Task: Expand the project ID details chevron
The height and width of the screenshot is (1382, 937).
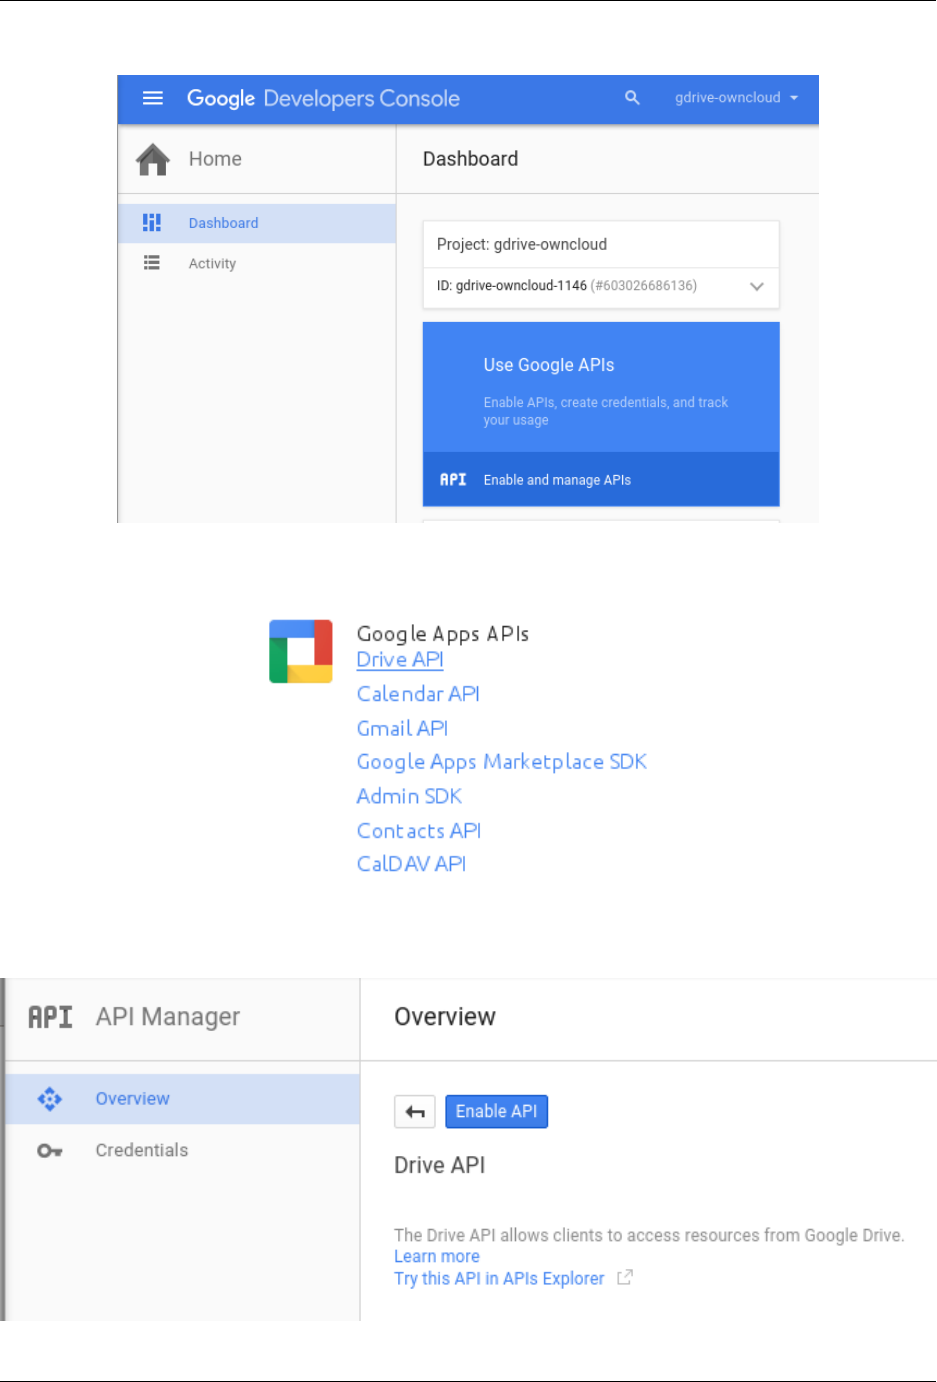Action: pos(757,286)
